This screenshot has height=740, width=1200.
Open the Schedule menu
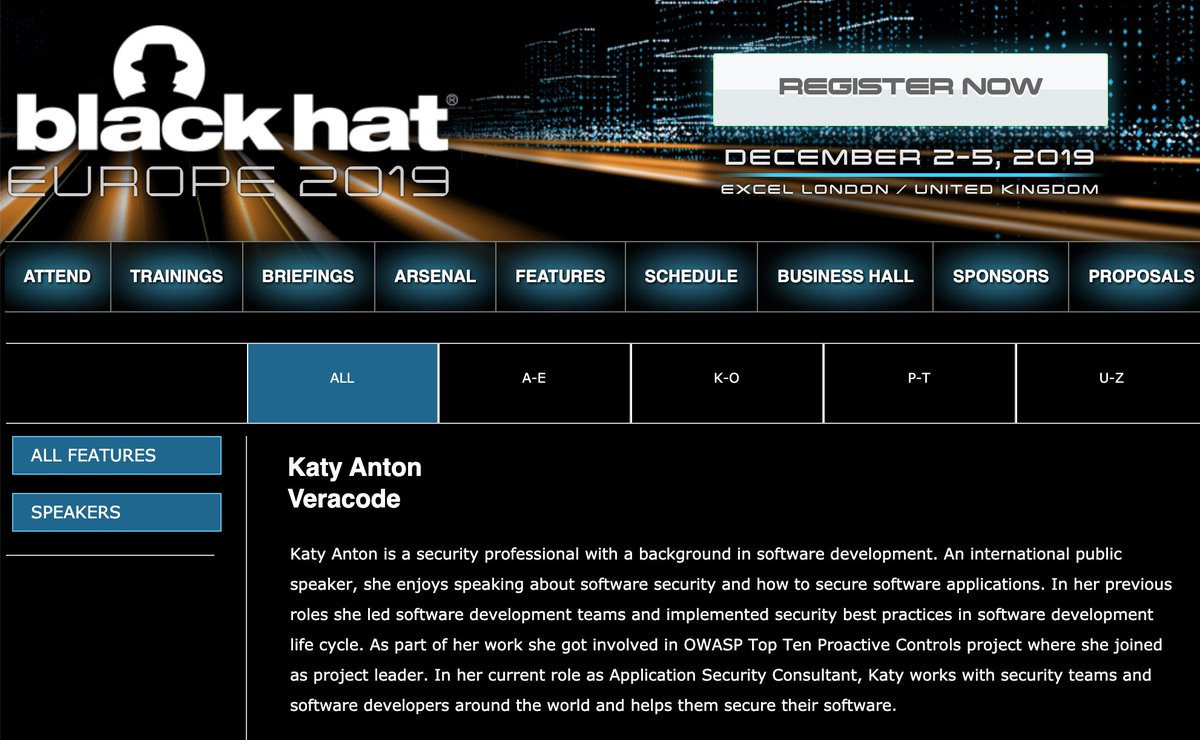click(691, 276)
